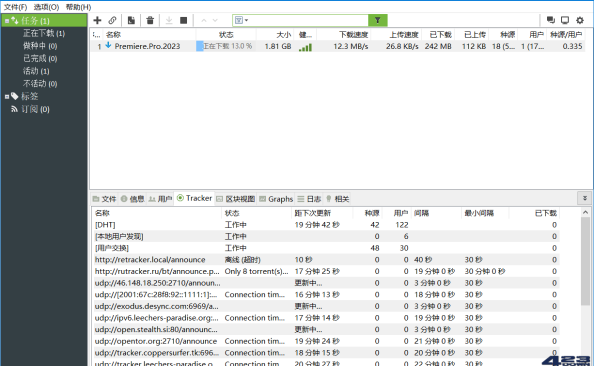The height and width of the screenshot is (366, 594).
Task: Select 不活动 (0) in sidebar
Action: (x=40, y=83)
